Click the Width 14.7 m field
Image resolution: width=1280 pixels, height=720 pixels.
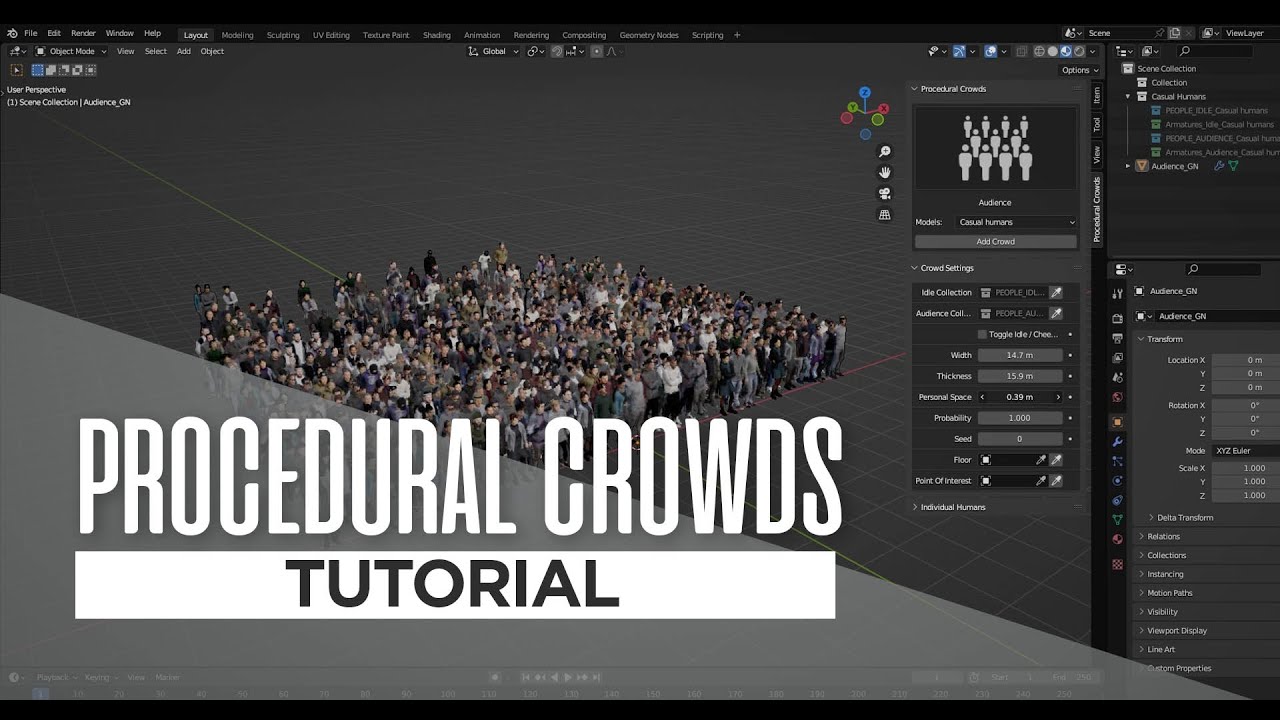coord(1020,355)
